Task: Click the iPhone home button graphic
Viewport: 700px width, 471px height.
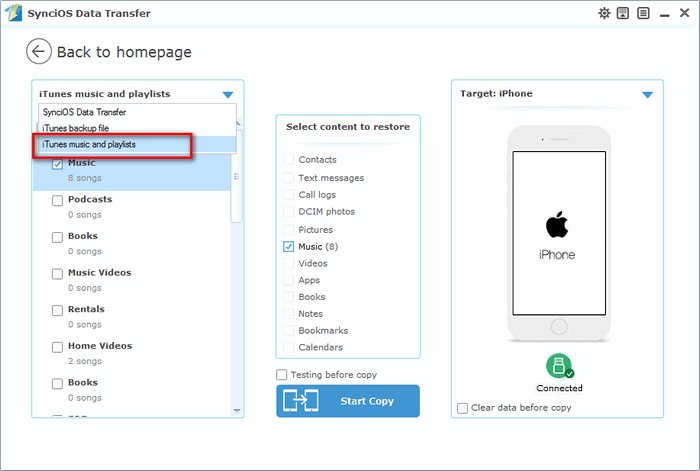Action: click(x=559, y=326)
